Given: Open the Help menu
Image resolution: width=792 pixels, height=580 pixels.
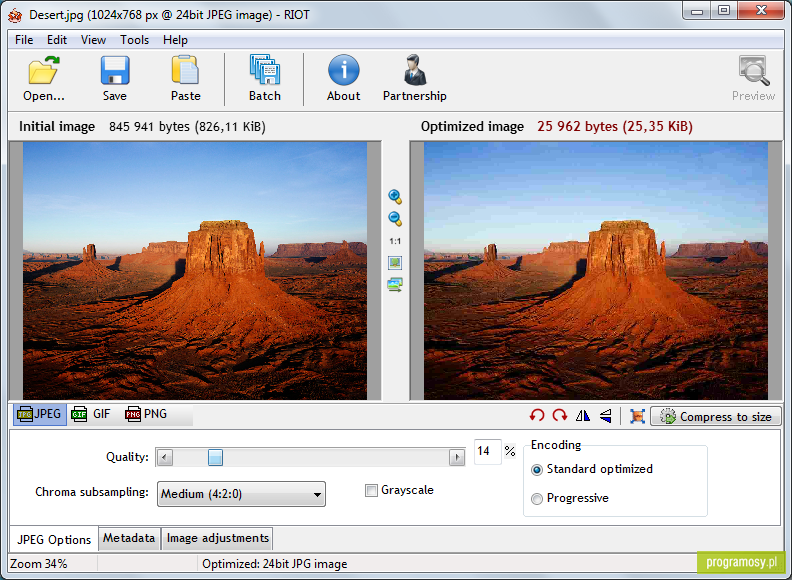Looking at the screenshot, I should (175, 40).
